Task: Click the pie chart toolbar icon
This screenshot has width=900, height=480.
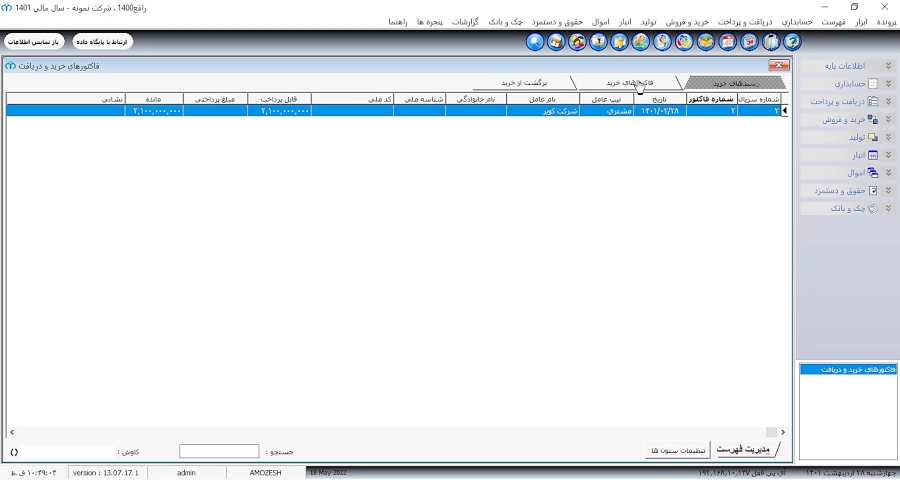Action: point(685,42)
